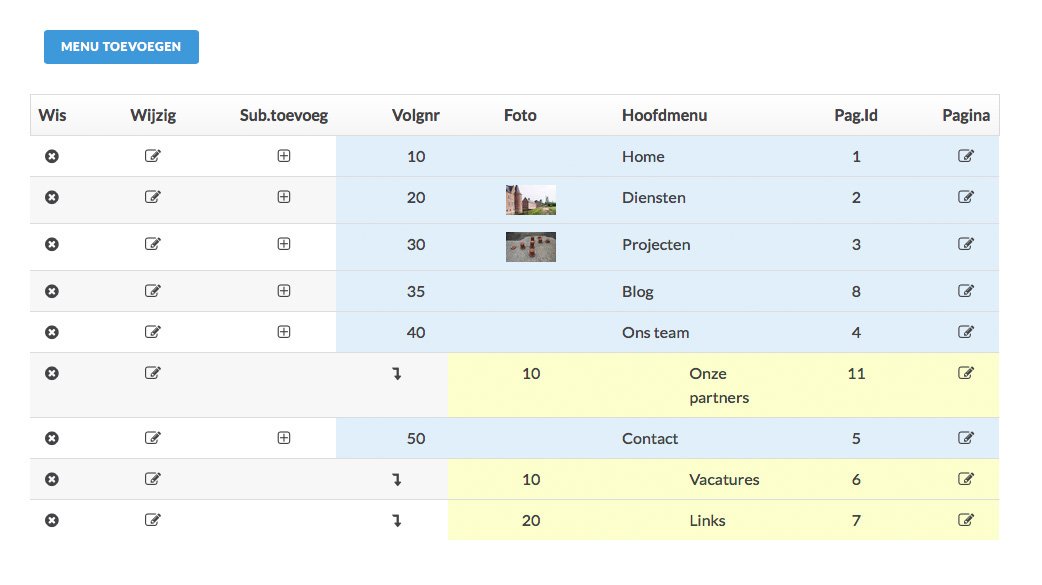The height and width of the screenshot is (585, 1042).
Task: Delete the Home menu row
Action: (x=52, y=156)
